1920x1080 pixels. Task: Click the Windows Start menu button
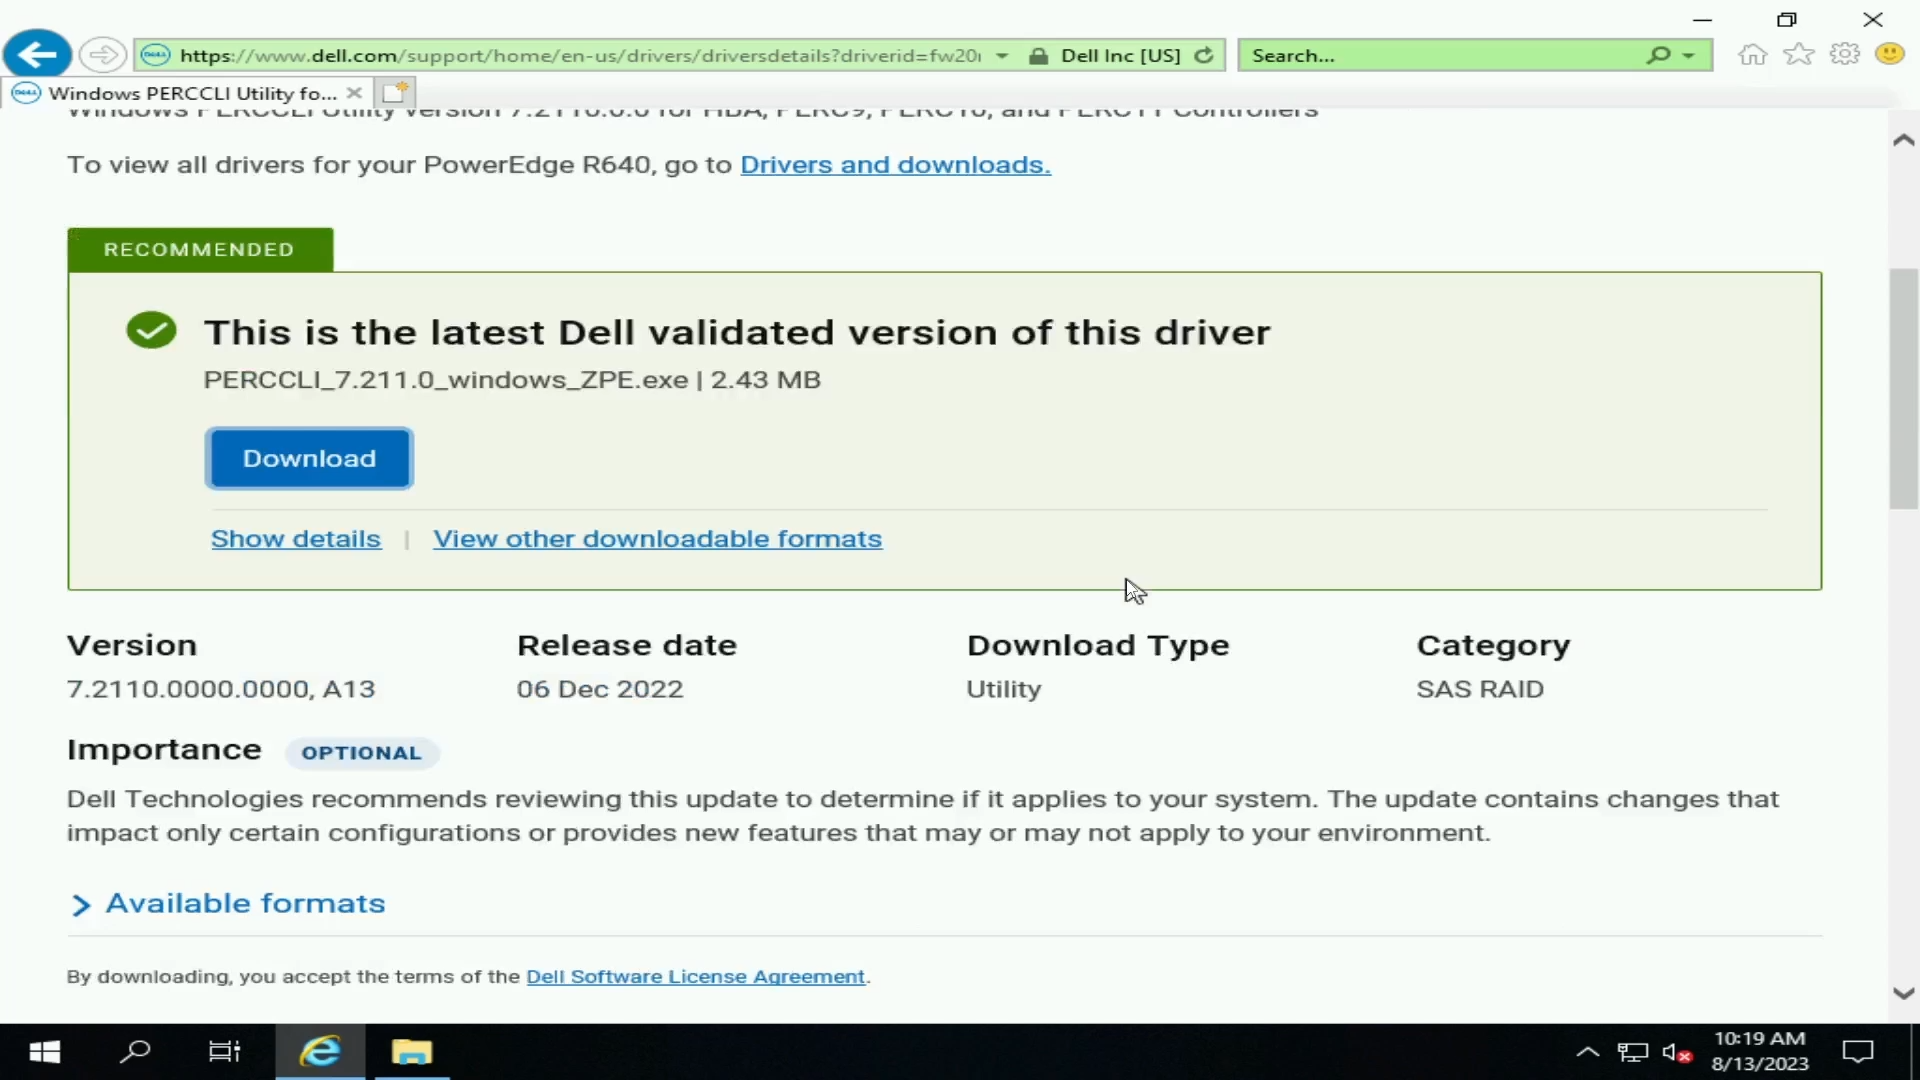[x=44, y=1051]
